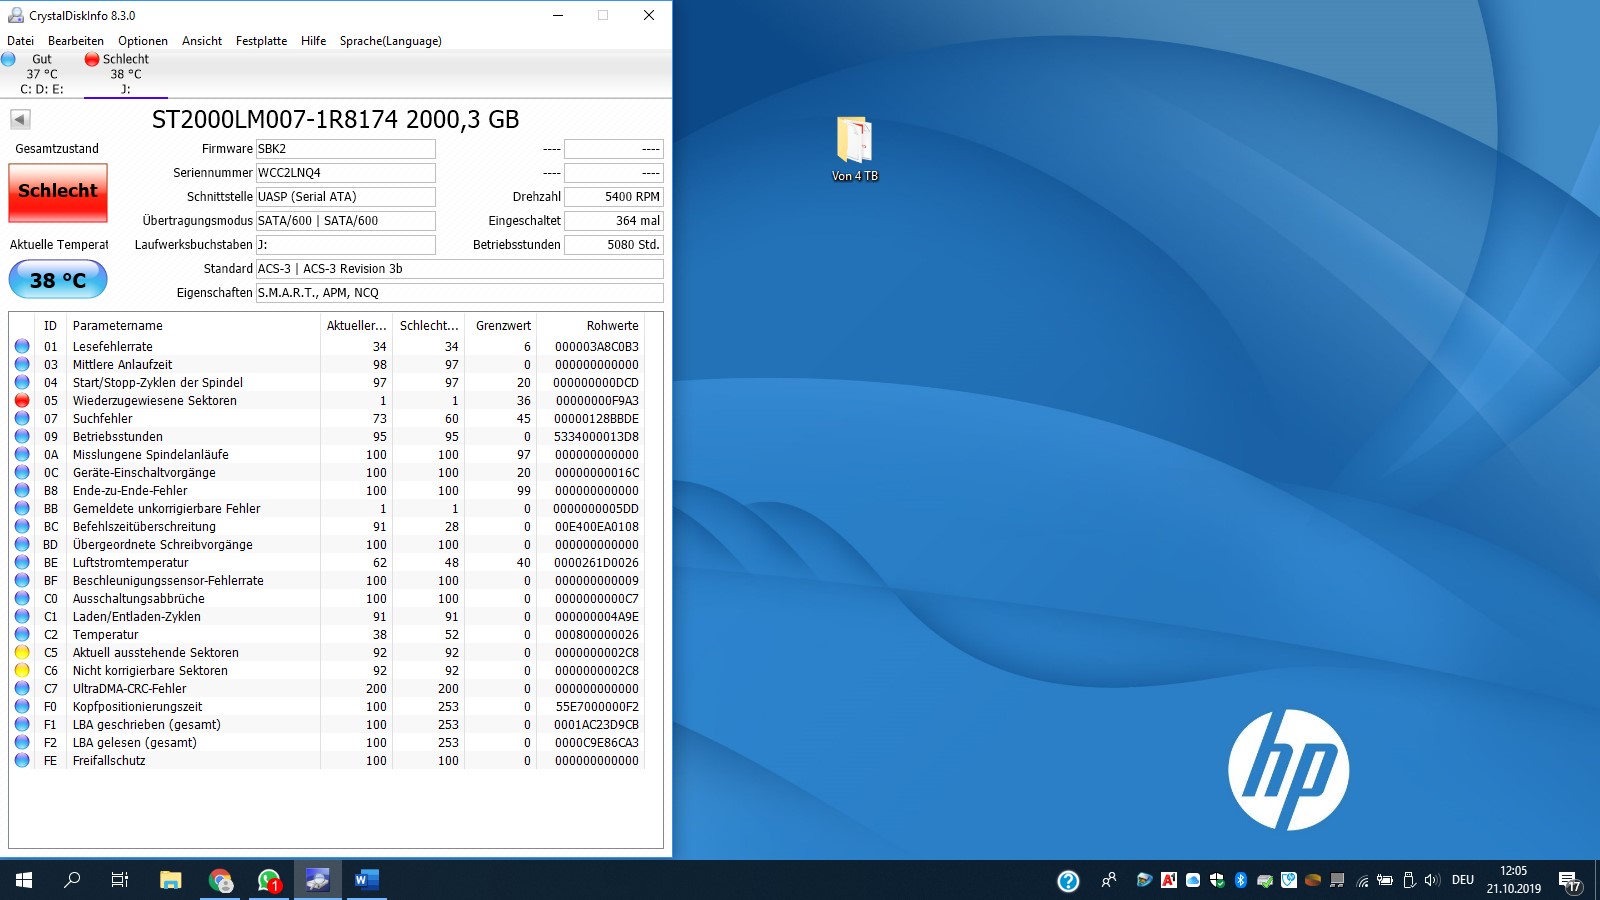Click the red Schlecht health status button

58,192
